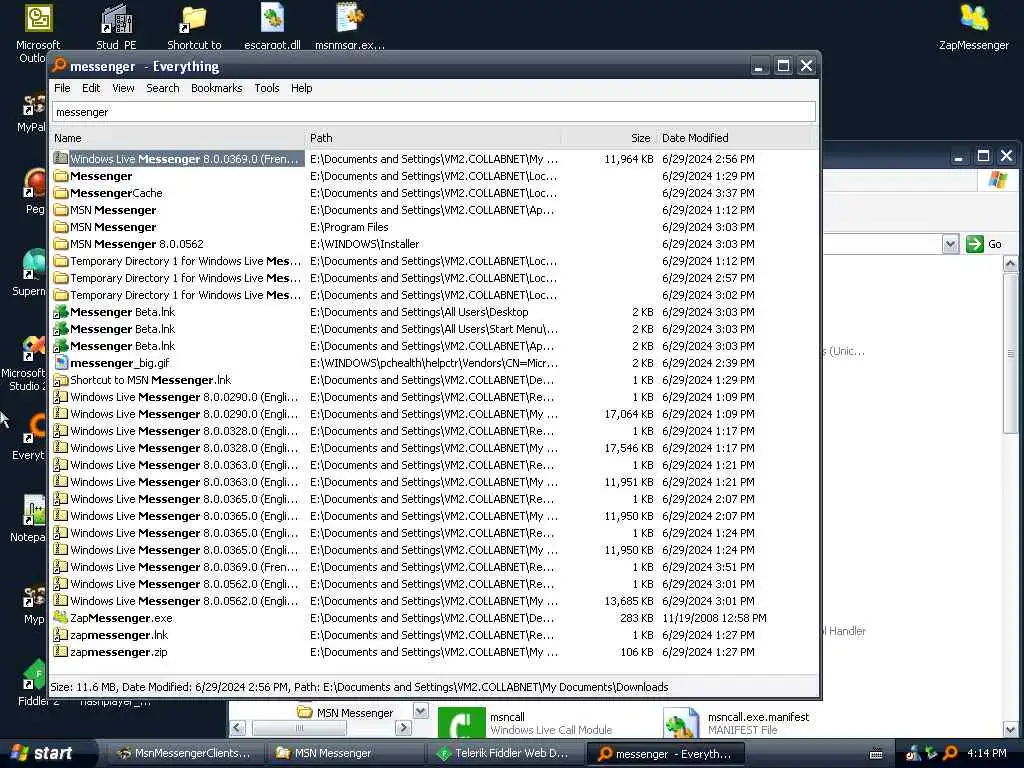Select the MSN Messenger 8.0.0562 folder icon
The image size is (1024, 768).
61,244
